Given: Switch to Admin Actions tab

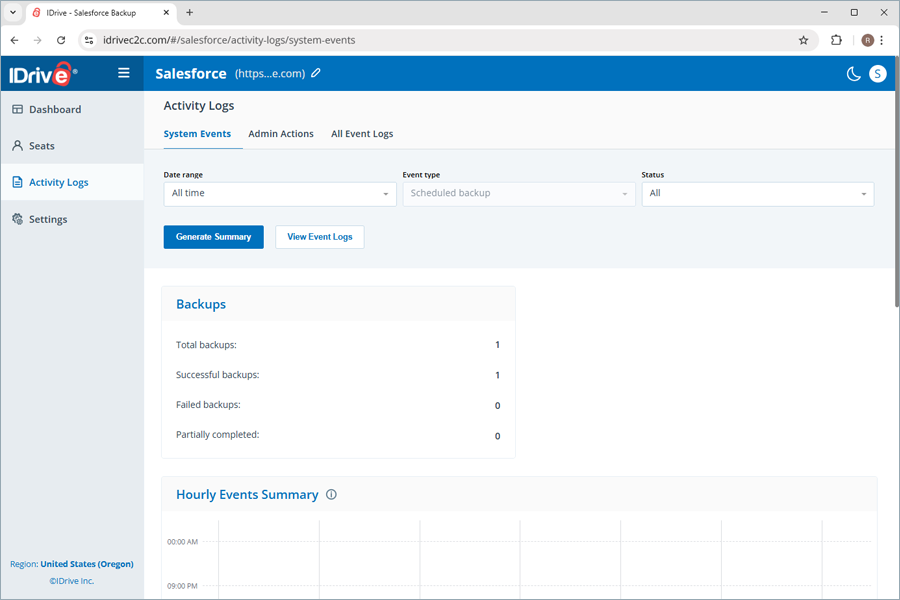Looking at the screenshot, I should coord(281,134).
